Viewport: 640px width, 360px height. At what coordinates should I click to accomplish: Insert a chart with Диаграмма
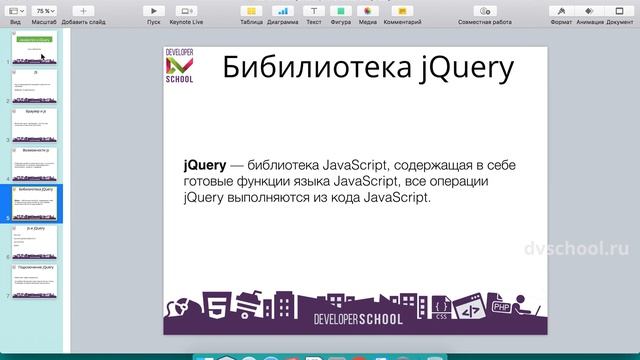click(x=282, y=11)
